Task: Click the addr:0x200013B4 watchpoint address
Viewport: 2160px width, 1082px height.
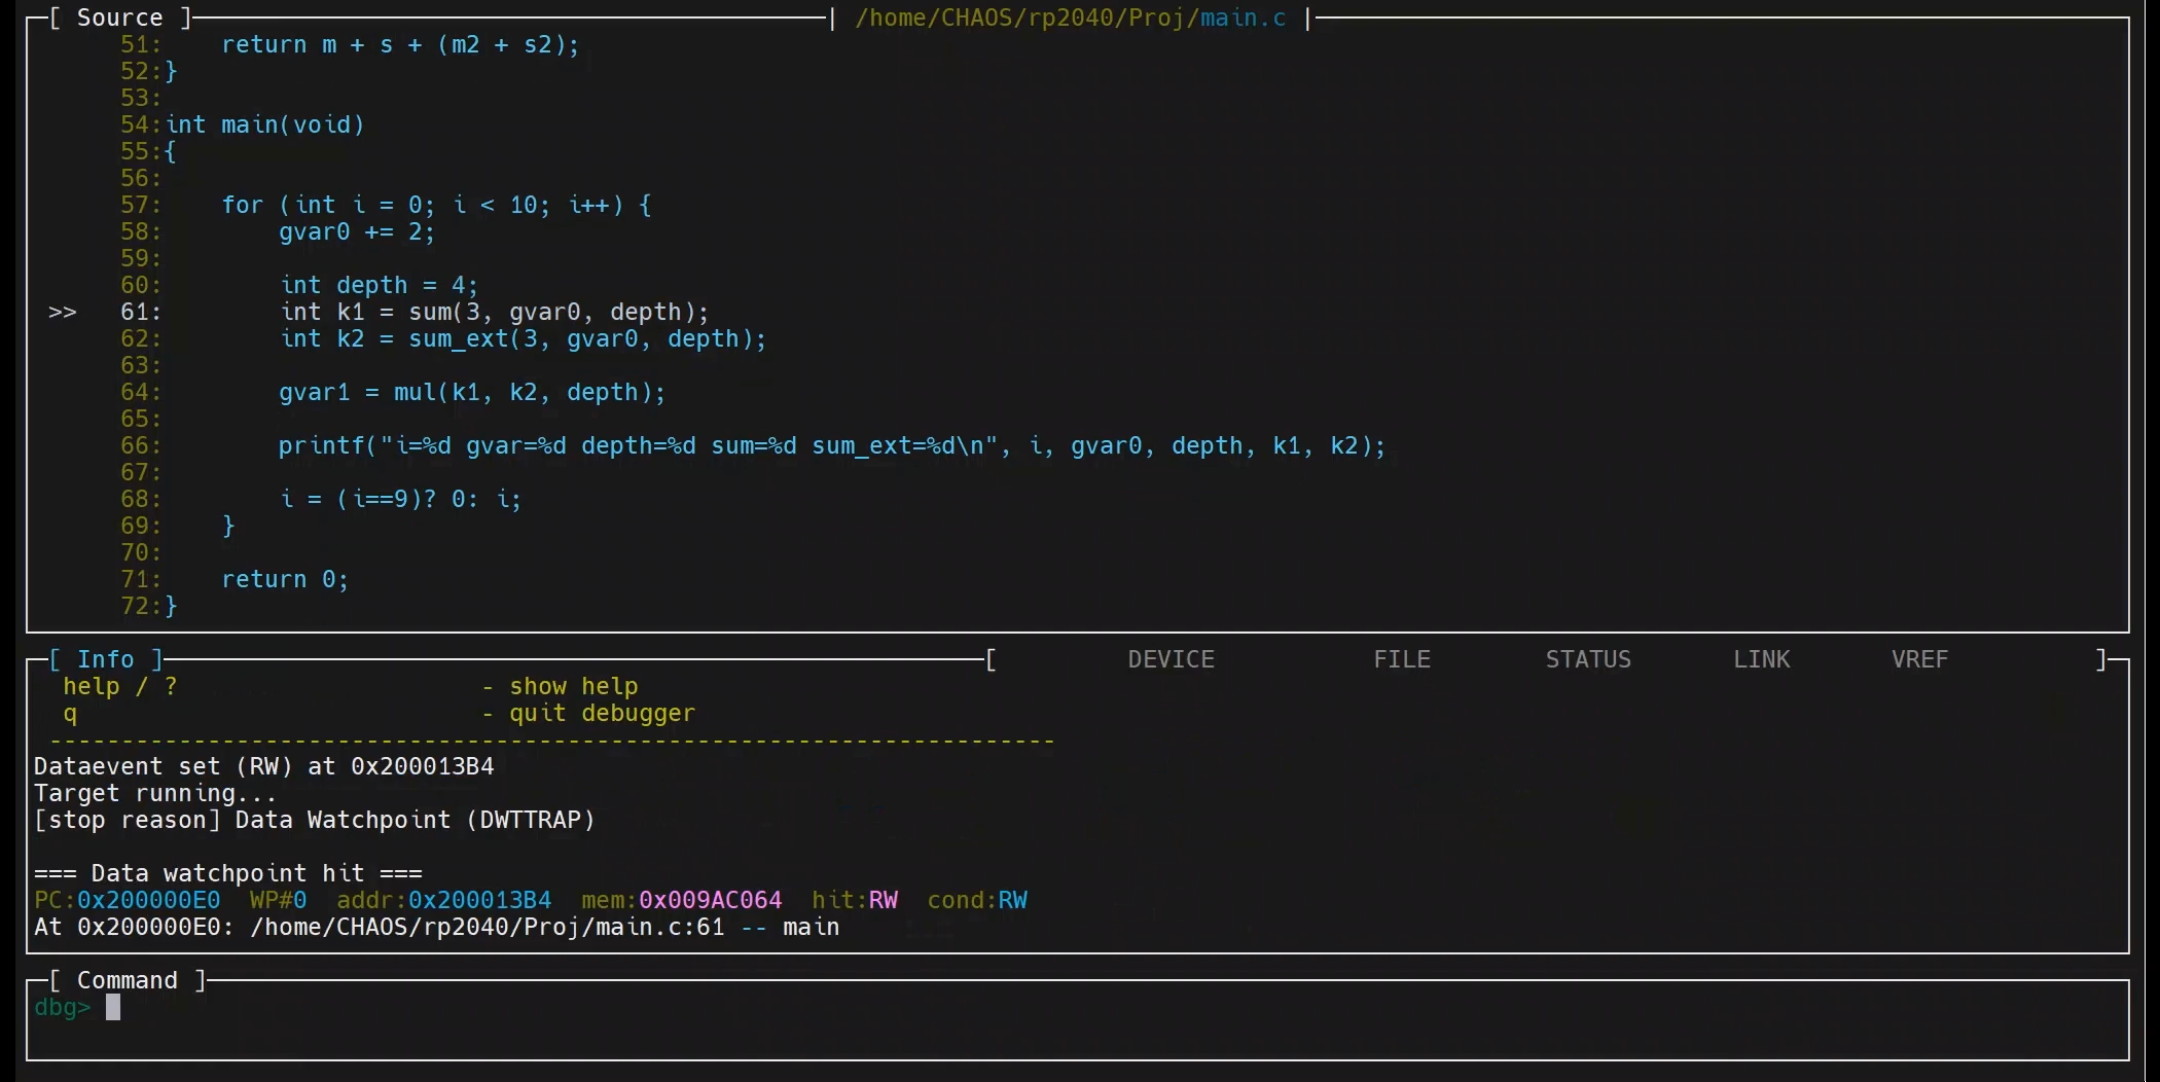Action: coord(479,900)
